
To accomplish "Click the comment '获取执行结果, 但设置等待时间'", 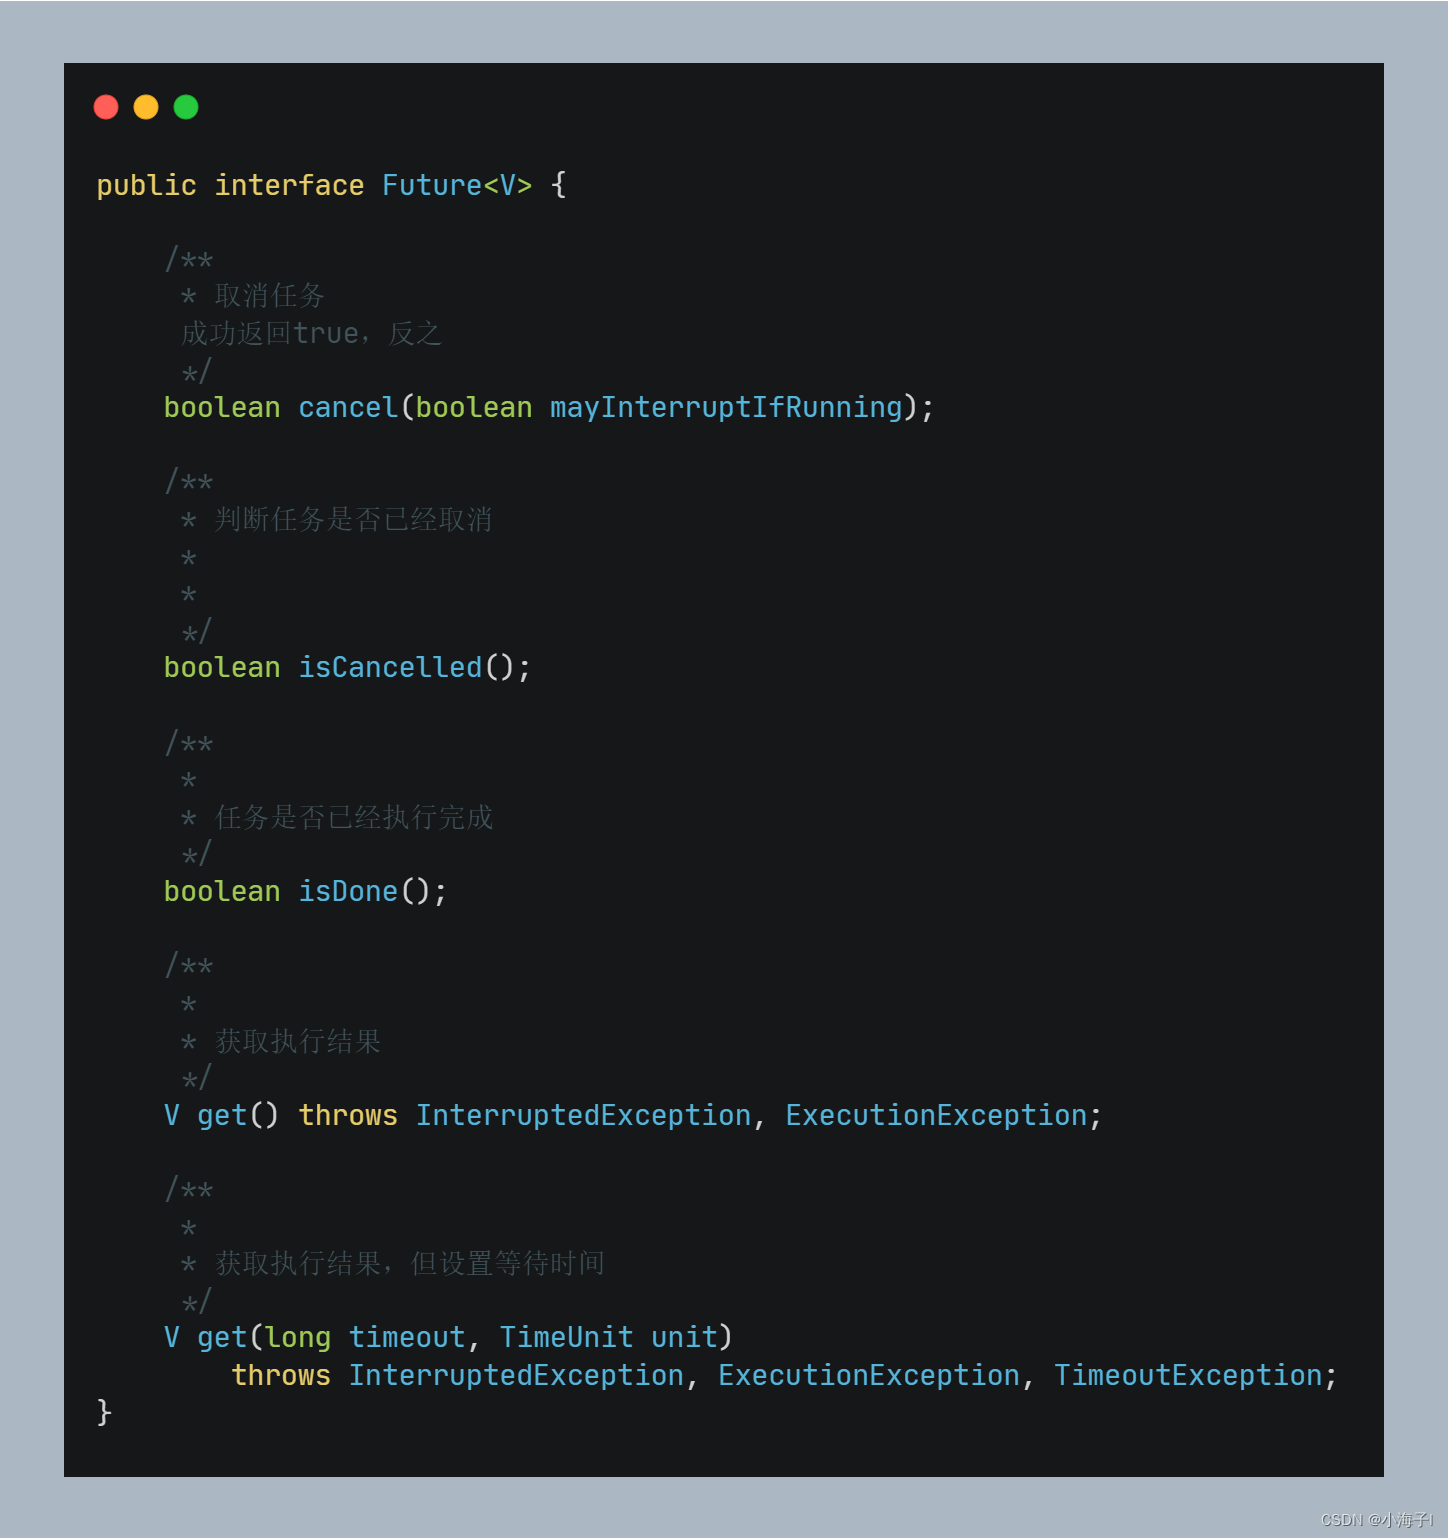I will (x=410, y=1264).
